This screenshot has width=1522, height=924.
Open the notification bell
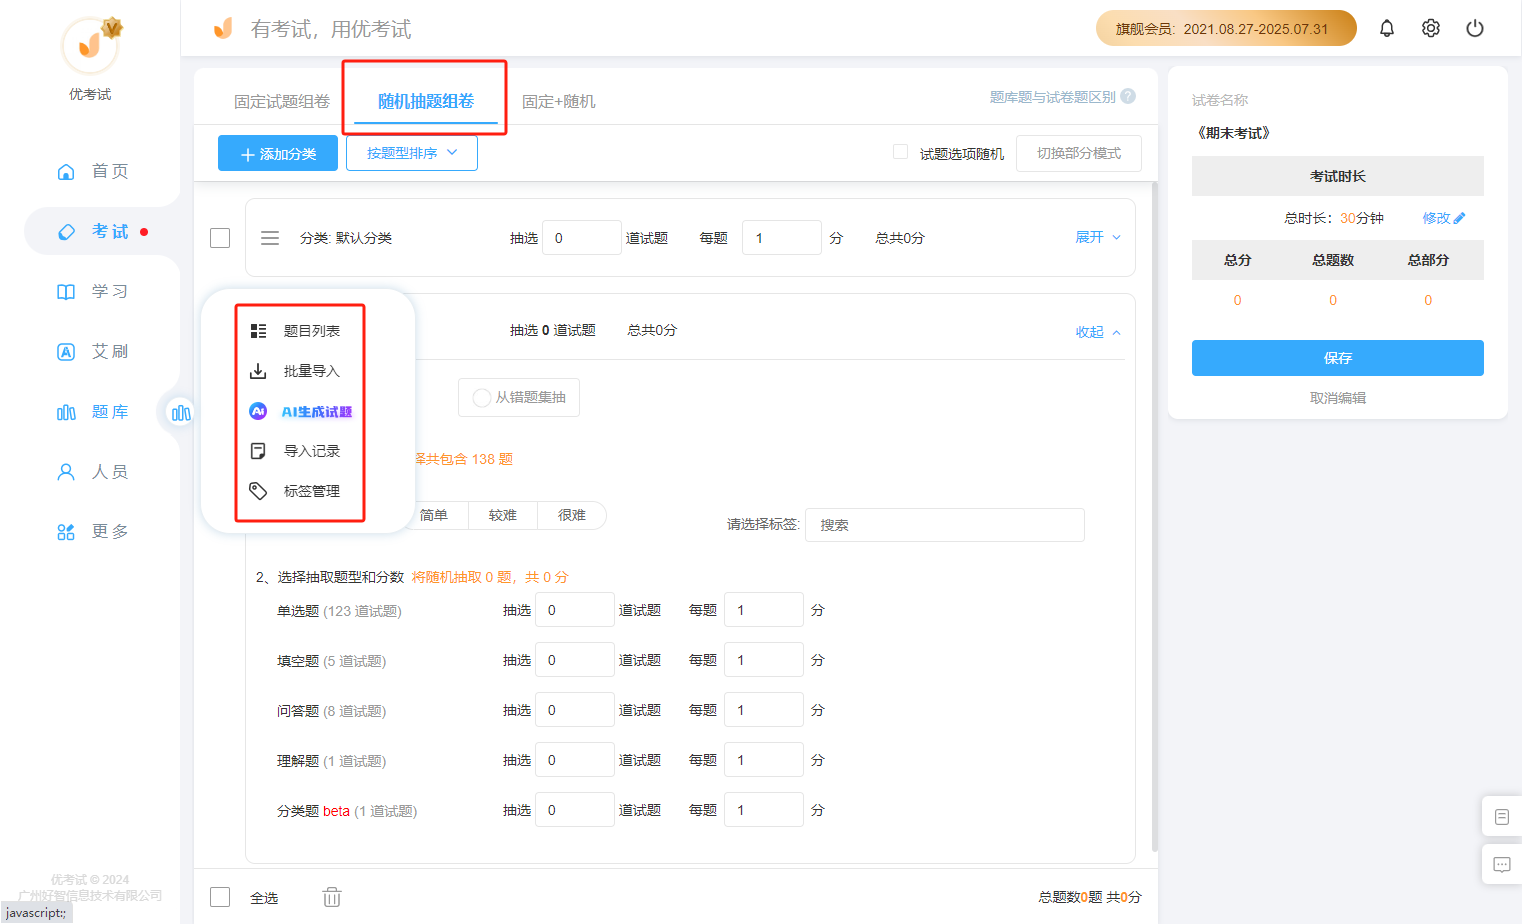pyautogui.click(x=1386, y=28)
